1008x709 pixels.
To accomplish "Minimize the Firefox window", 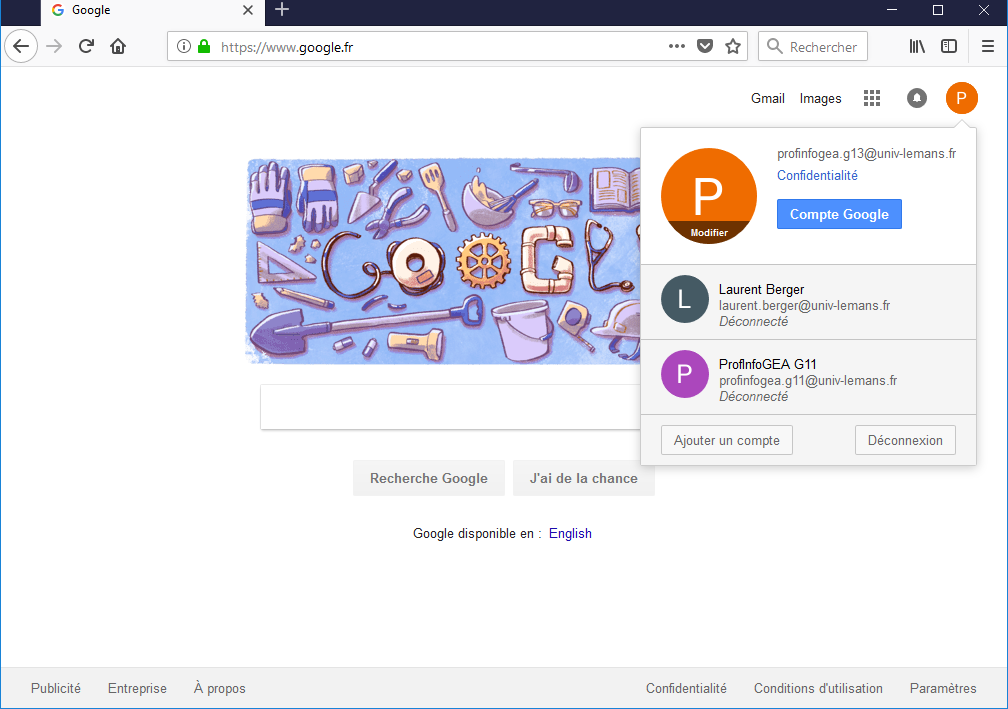I will pos(892,10).
